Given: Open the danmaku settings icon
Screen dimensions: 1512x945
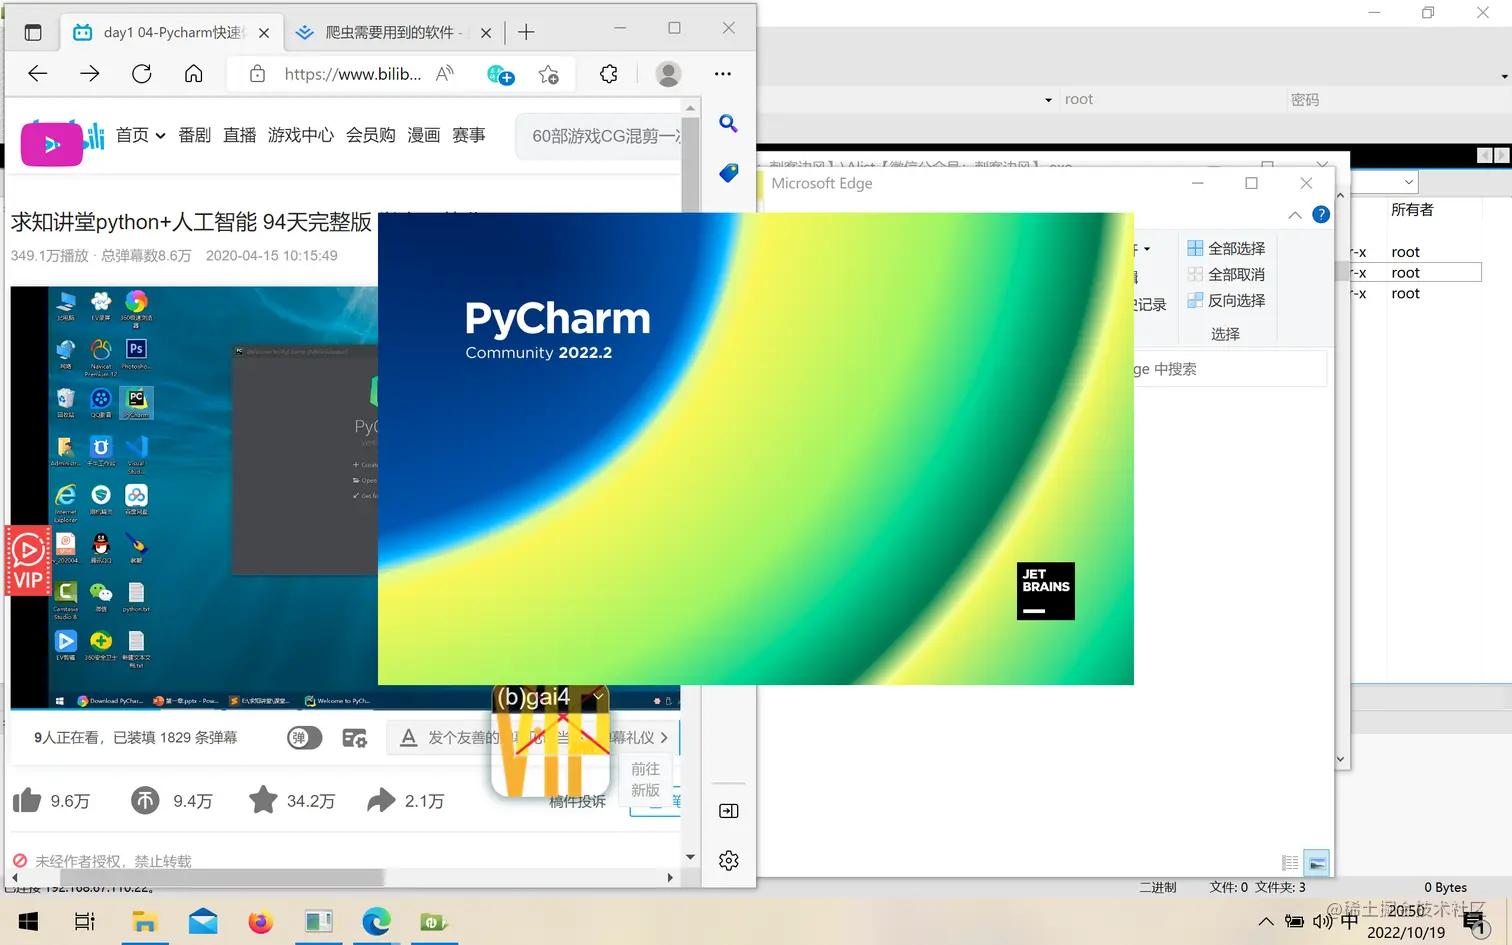Looking at the screenshot, I should [x=355, y=738].
